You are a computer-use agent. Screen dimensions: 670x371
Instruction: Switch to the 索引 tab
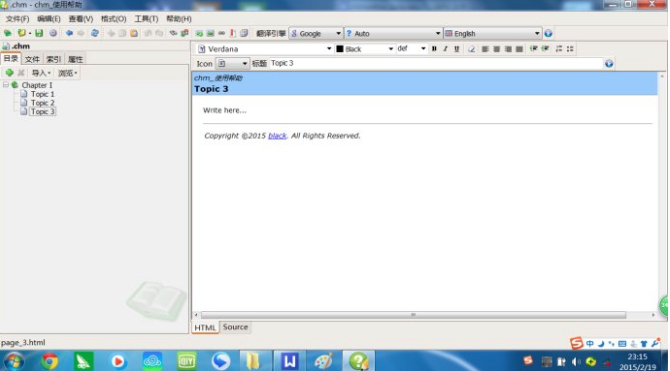53,59
